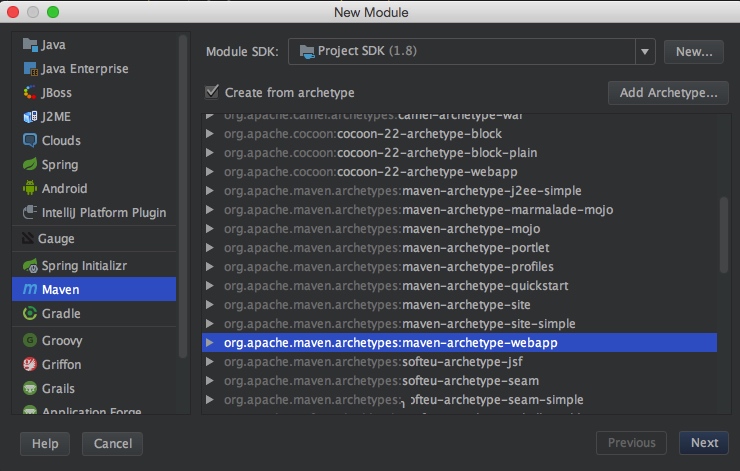Screen dimensions: 740x471
Task: Click the Next button
Action: coord(704,443)
